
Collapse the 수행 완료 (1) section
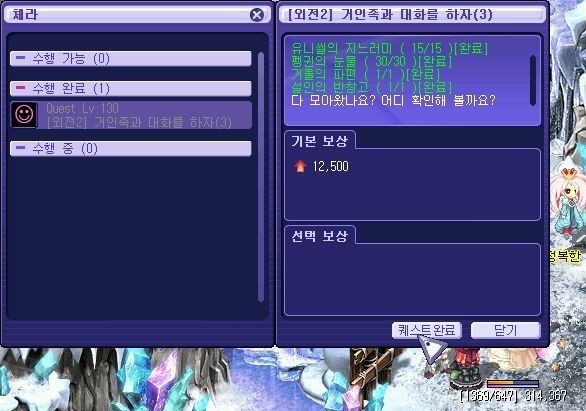130,89
